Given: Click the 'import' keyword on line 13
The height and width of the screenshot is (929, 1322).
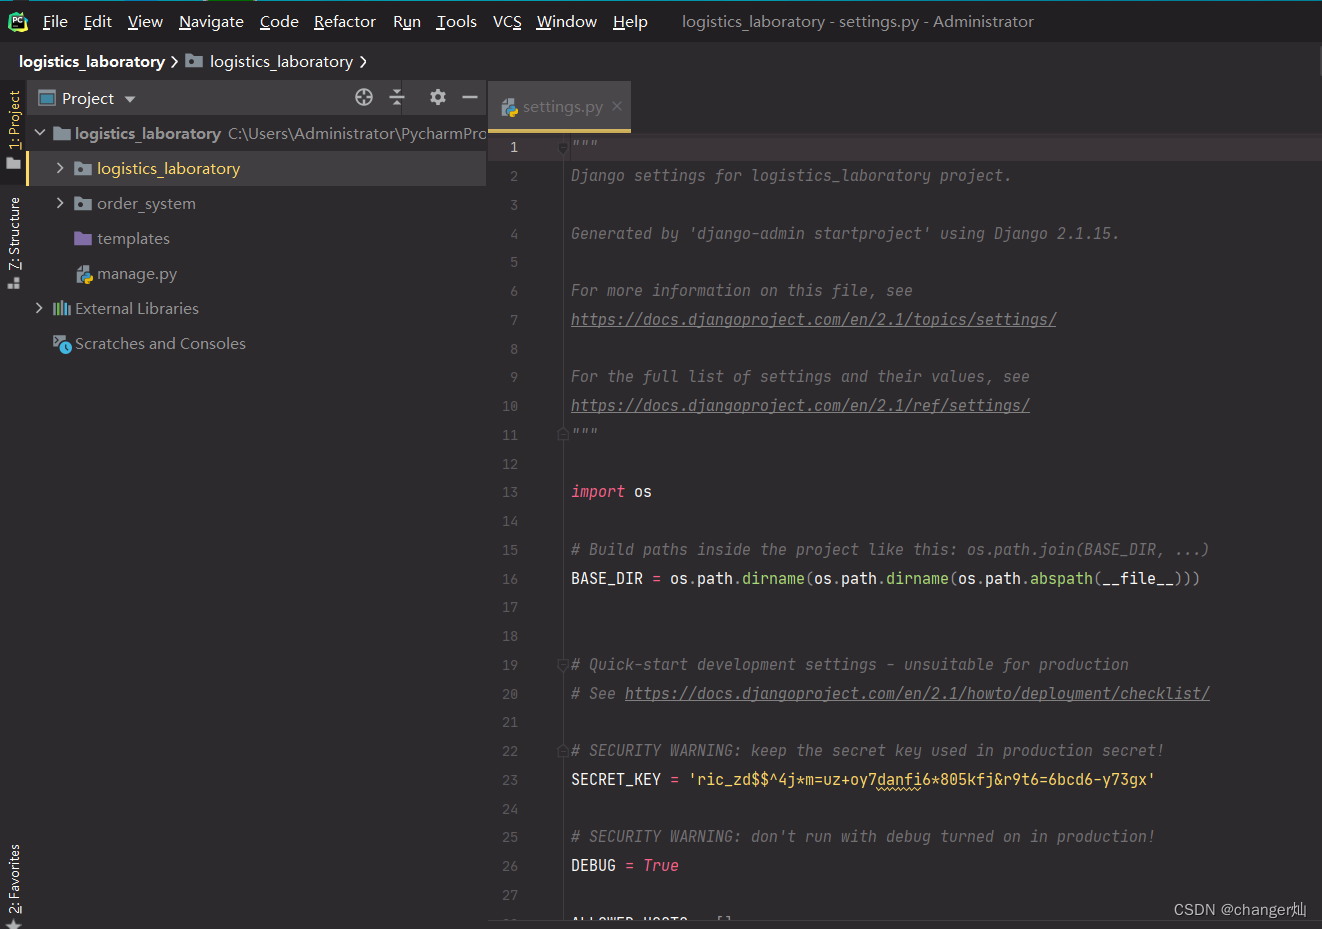Looking at the screenshot, I should click(x=598, y=492).
